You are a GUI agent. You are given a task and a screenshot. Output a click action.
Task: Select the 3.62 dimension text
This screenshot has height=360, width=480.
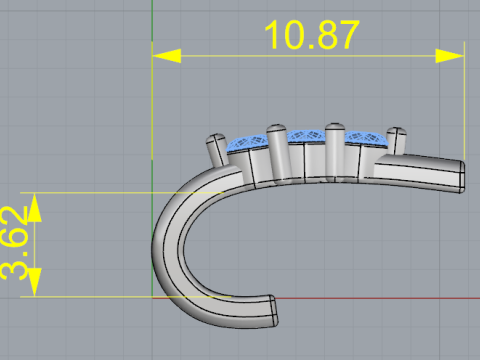(15, 244)
